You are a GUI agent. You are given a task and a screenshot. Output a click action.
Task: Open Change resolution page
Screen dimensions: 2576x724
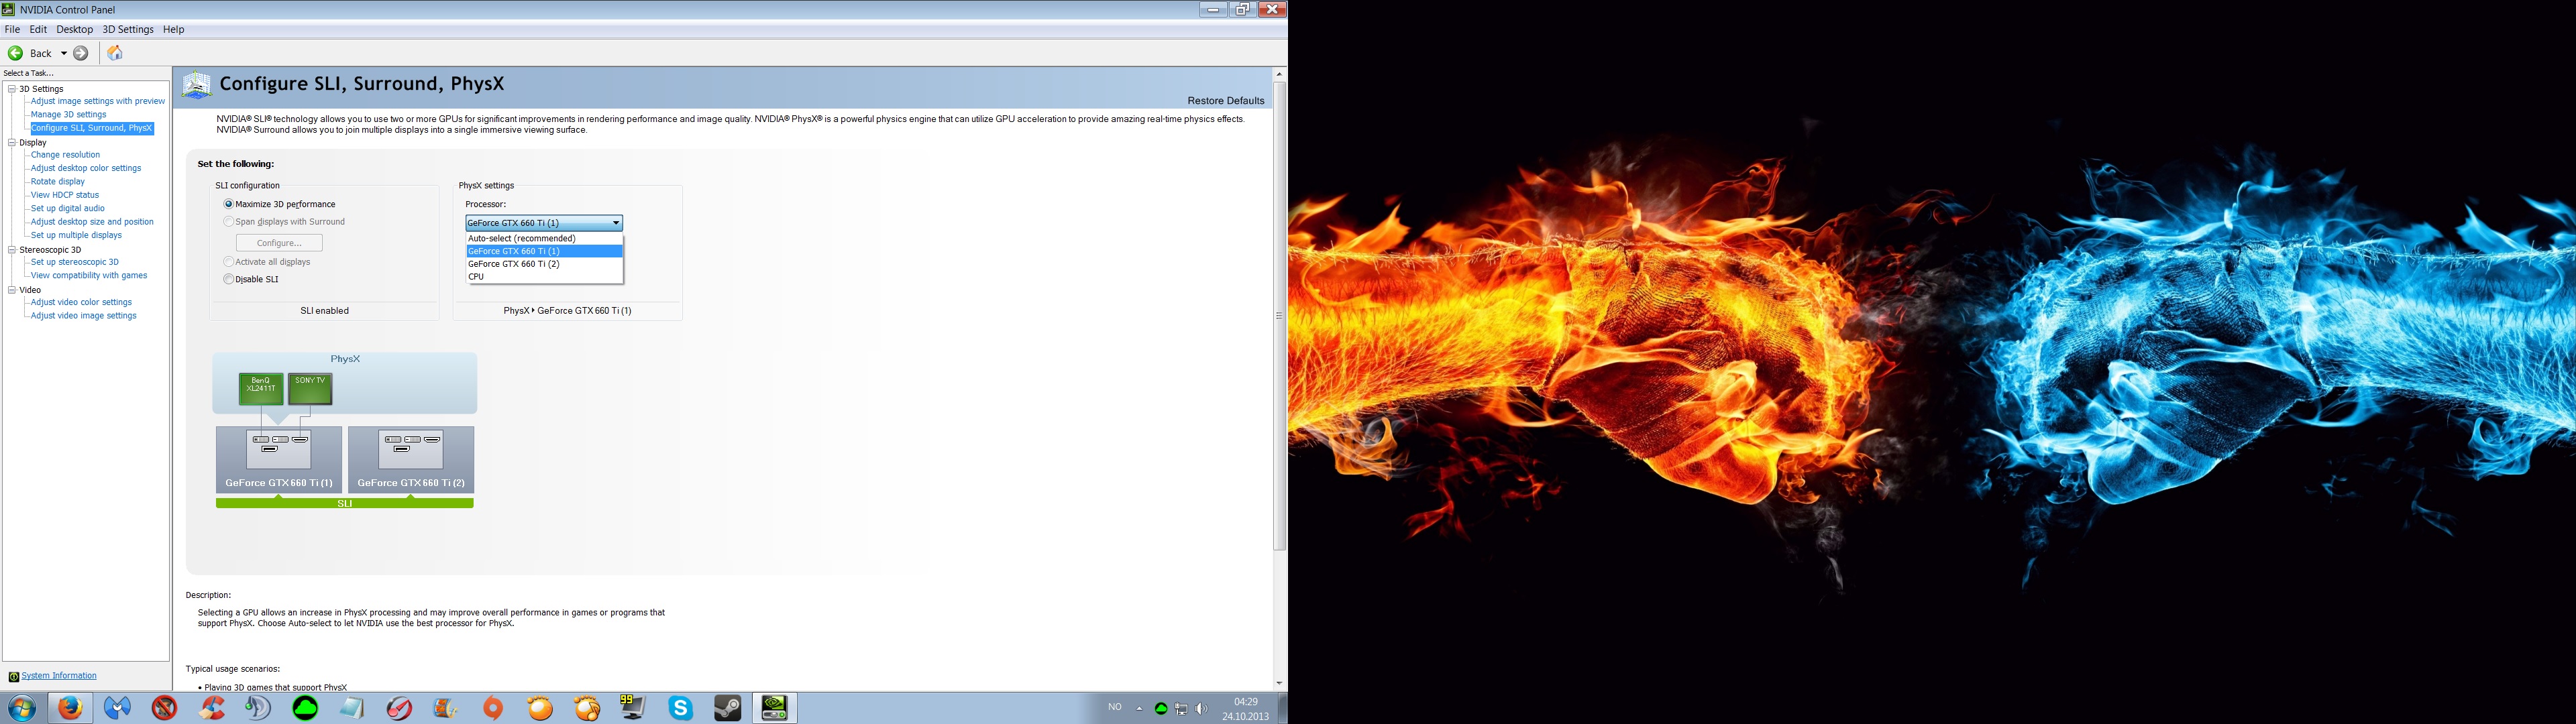(65, 155)
